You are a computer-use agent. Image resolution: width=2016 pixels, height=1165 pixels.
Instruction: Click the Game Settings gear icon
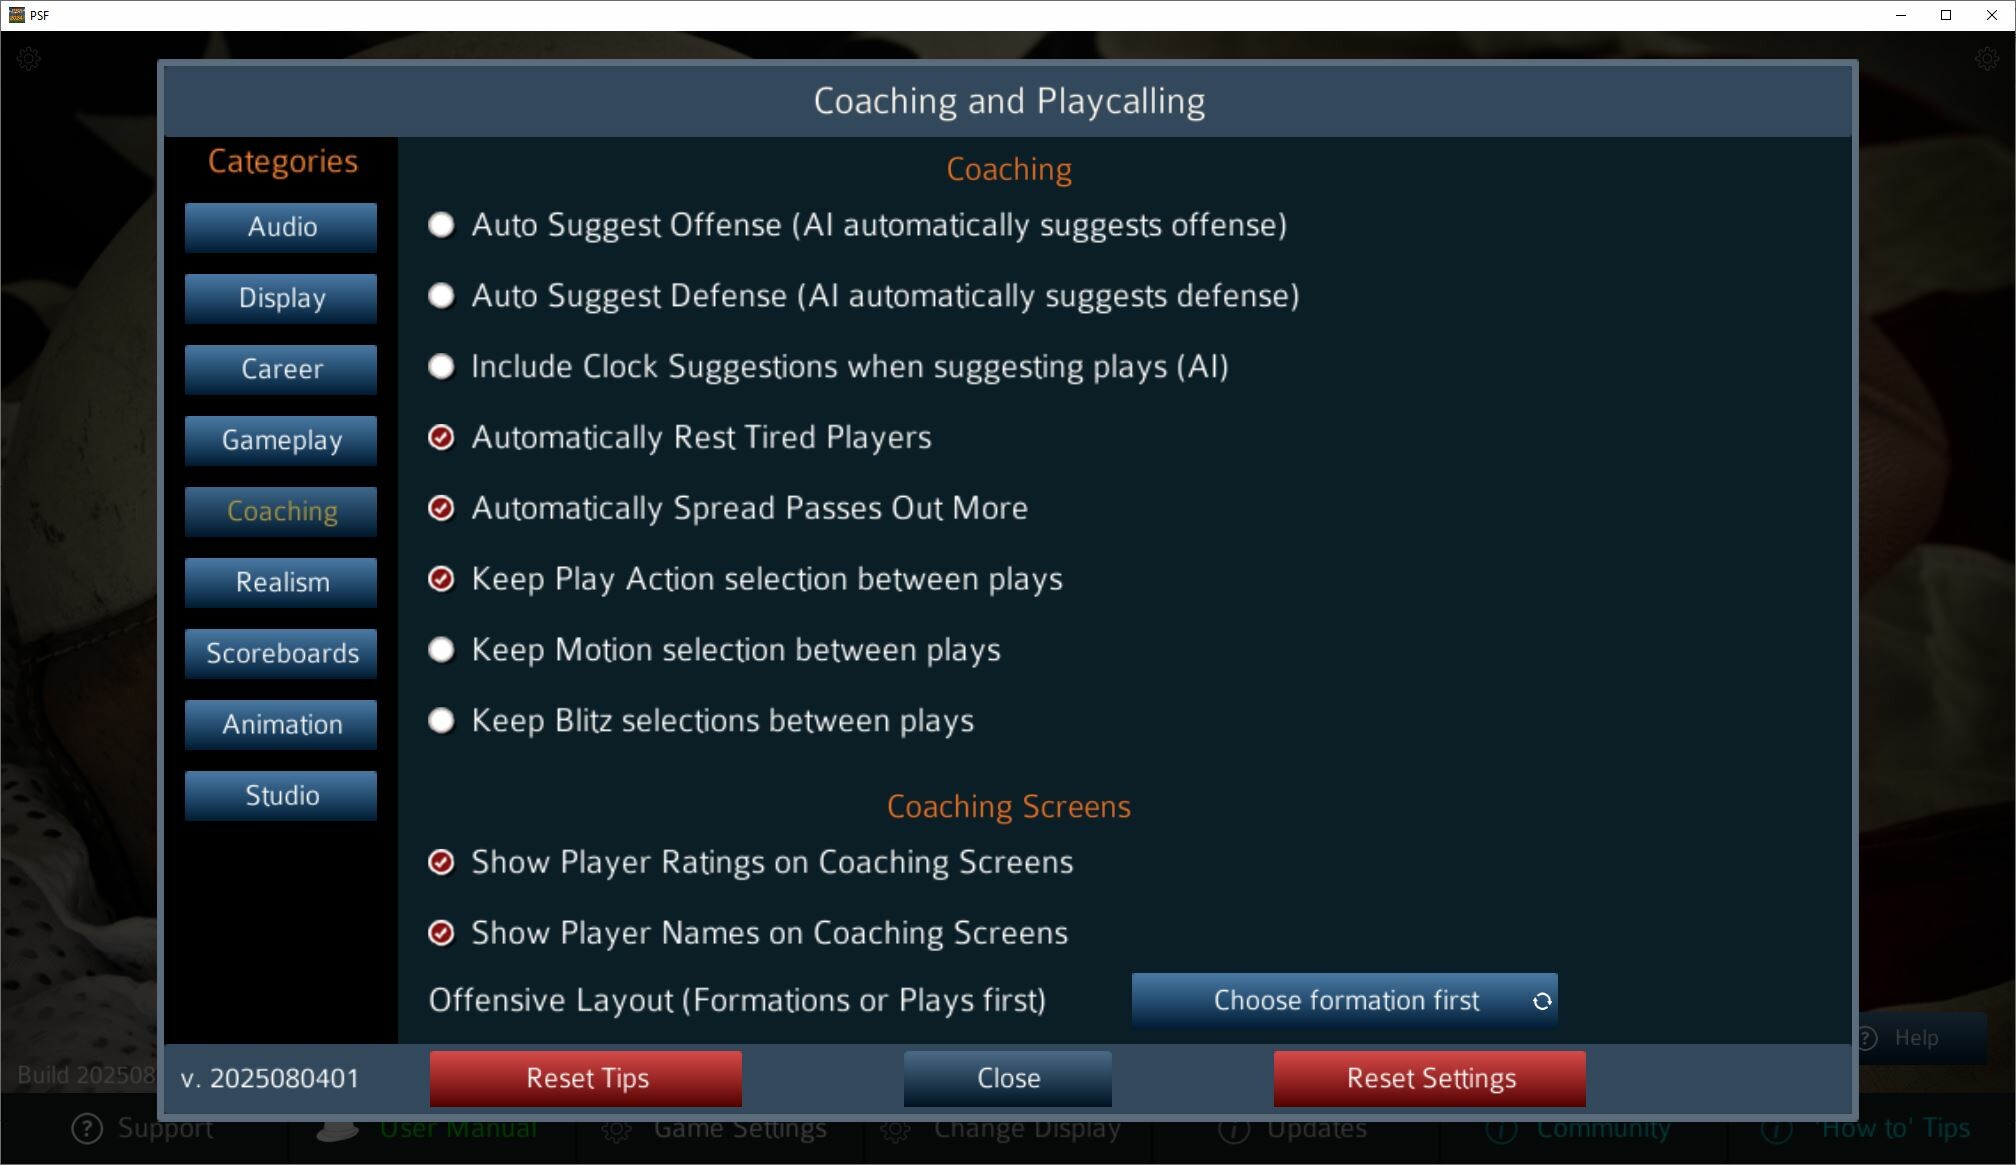[616, 1130]
